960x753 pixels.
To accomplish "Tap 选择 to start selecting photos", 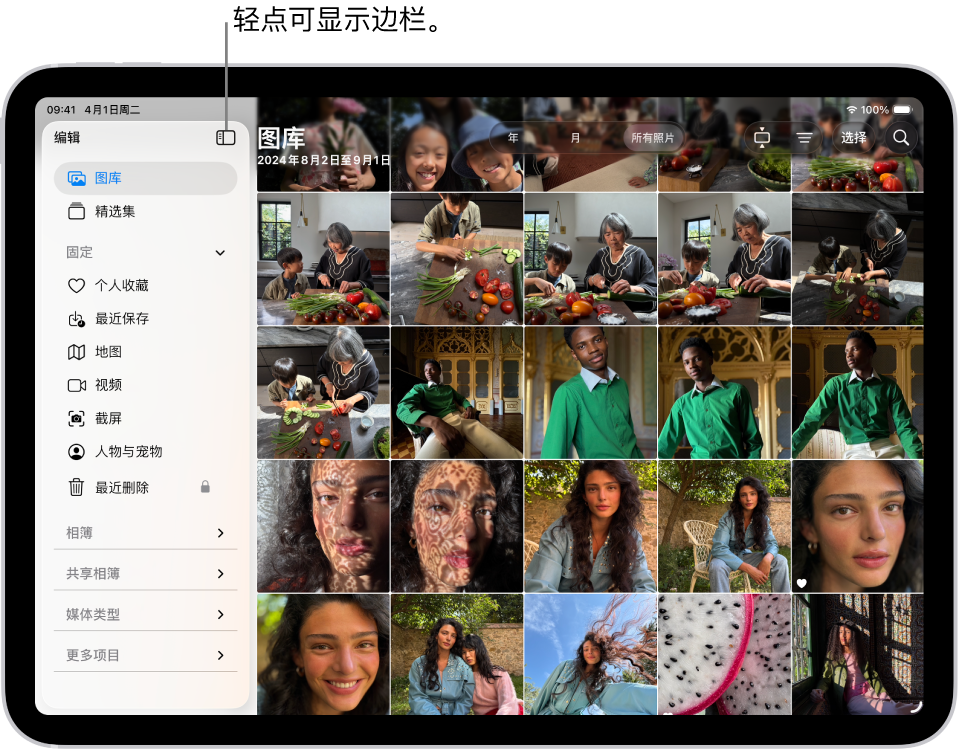I will point(855,138).
